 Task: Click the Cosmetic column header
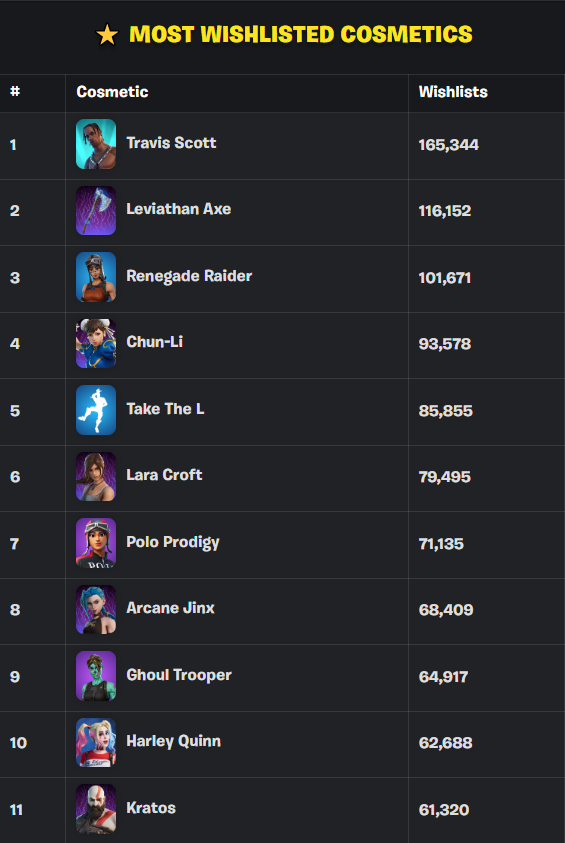112,92
